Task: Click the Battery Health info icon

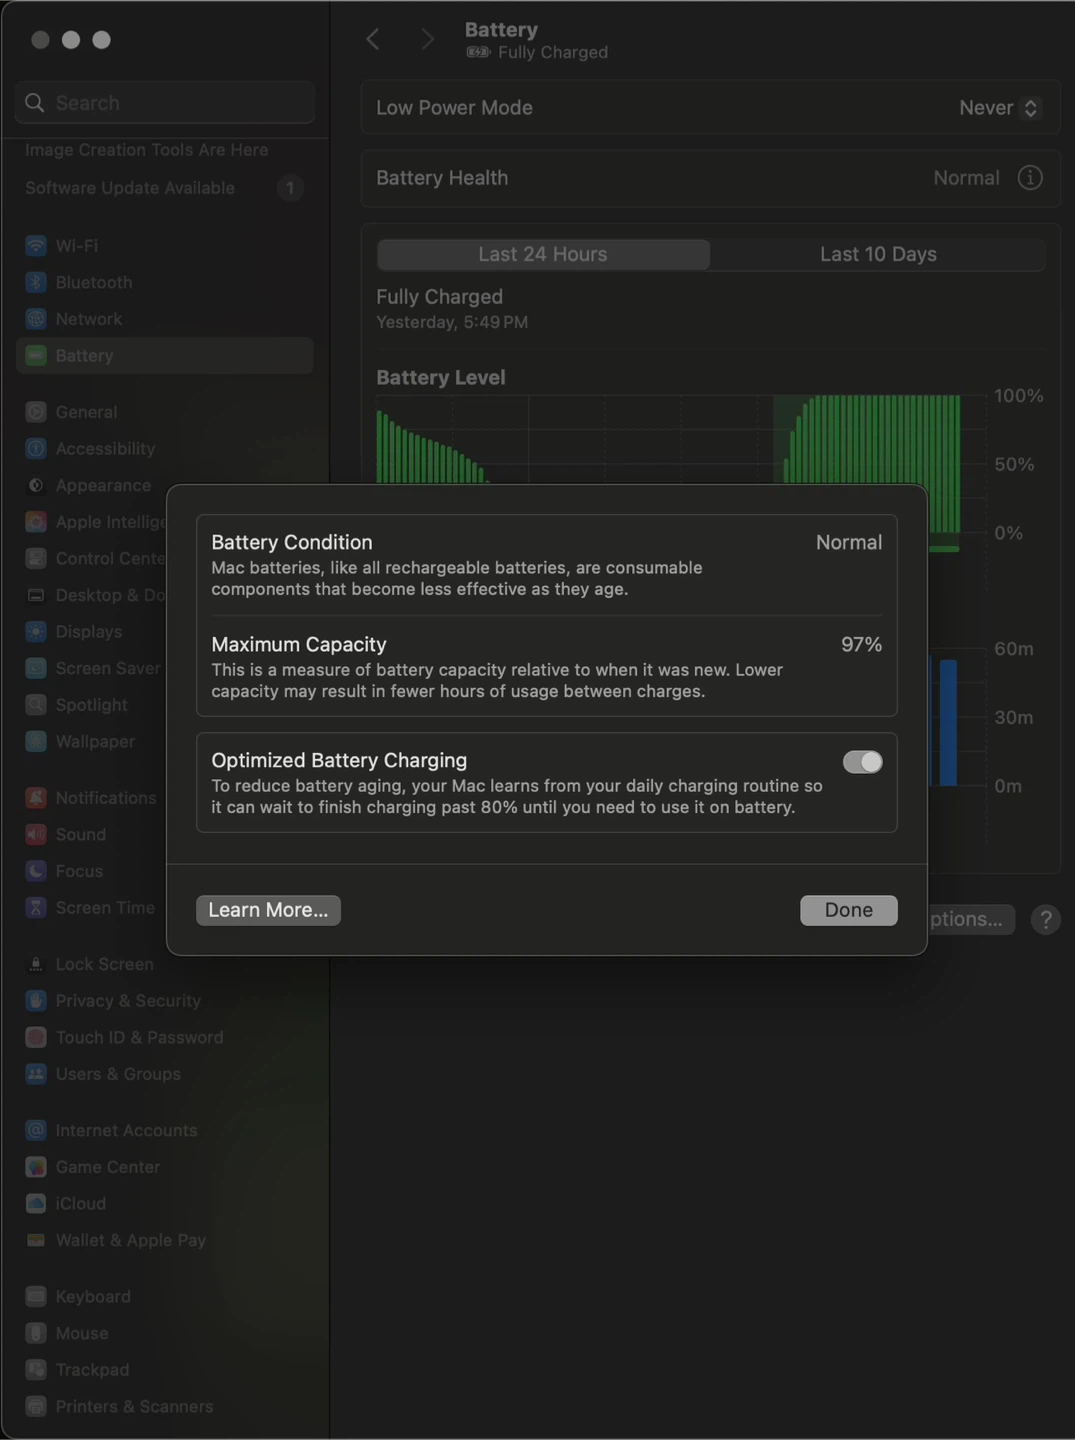Action: [1029, 178]
